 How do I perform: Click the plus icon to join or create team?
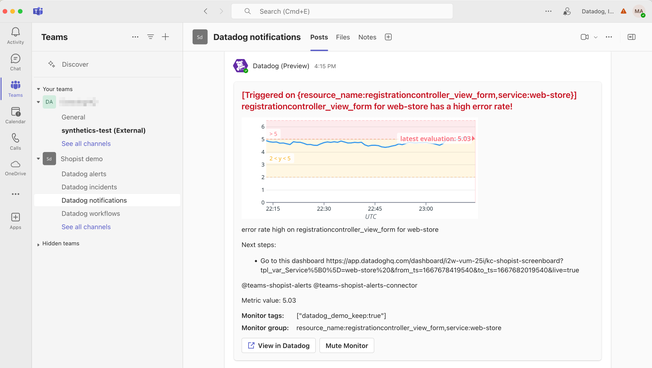[165, 37]
